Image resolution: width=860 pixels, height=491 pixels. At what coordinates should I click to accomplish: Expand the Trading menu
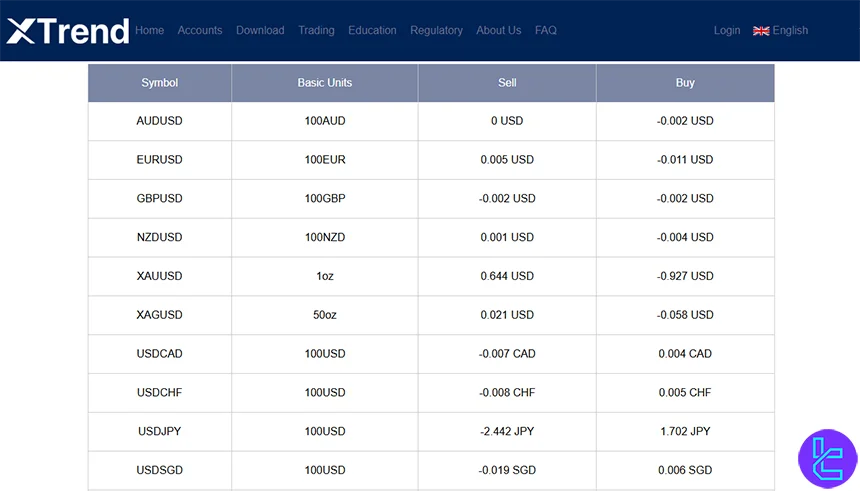click(316, 31)
